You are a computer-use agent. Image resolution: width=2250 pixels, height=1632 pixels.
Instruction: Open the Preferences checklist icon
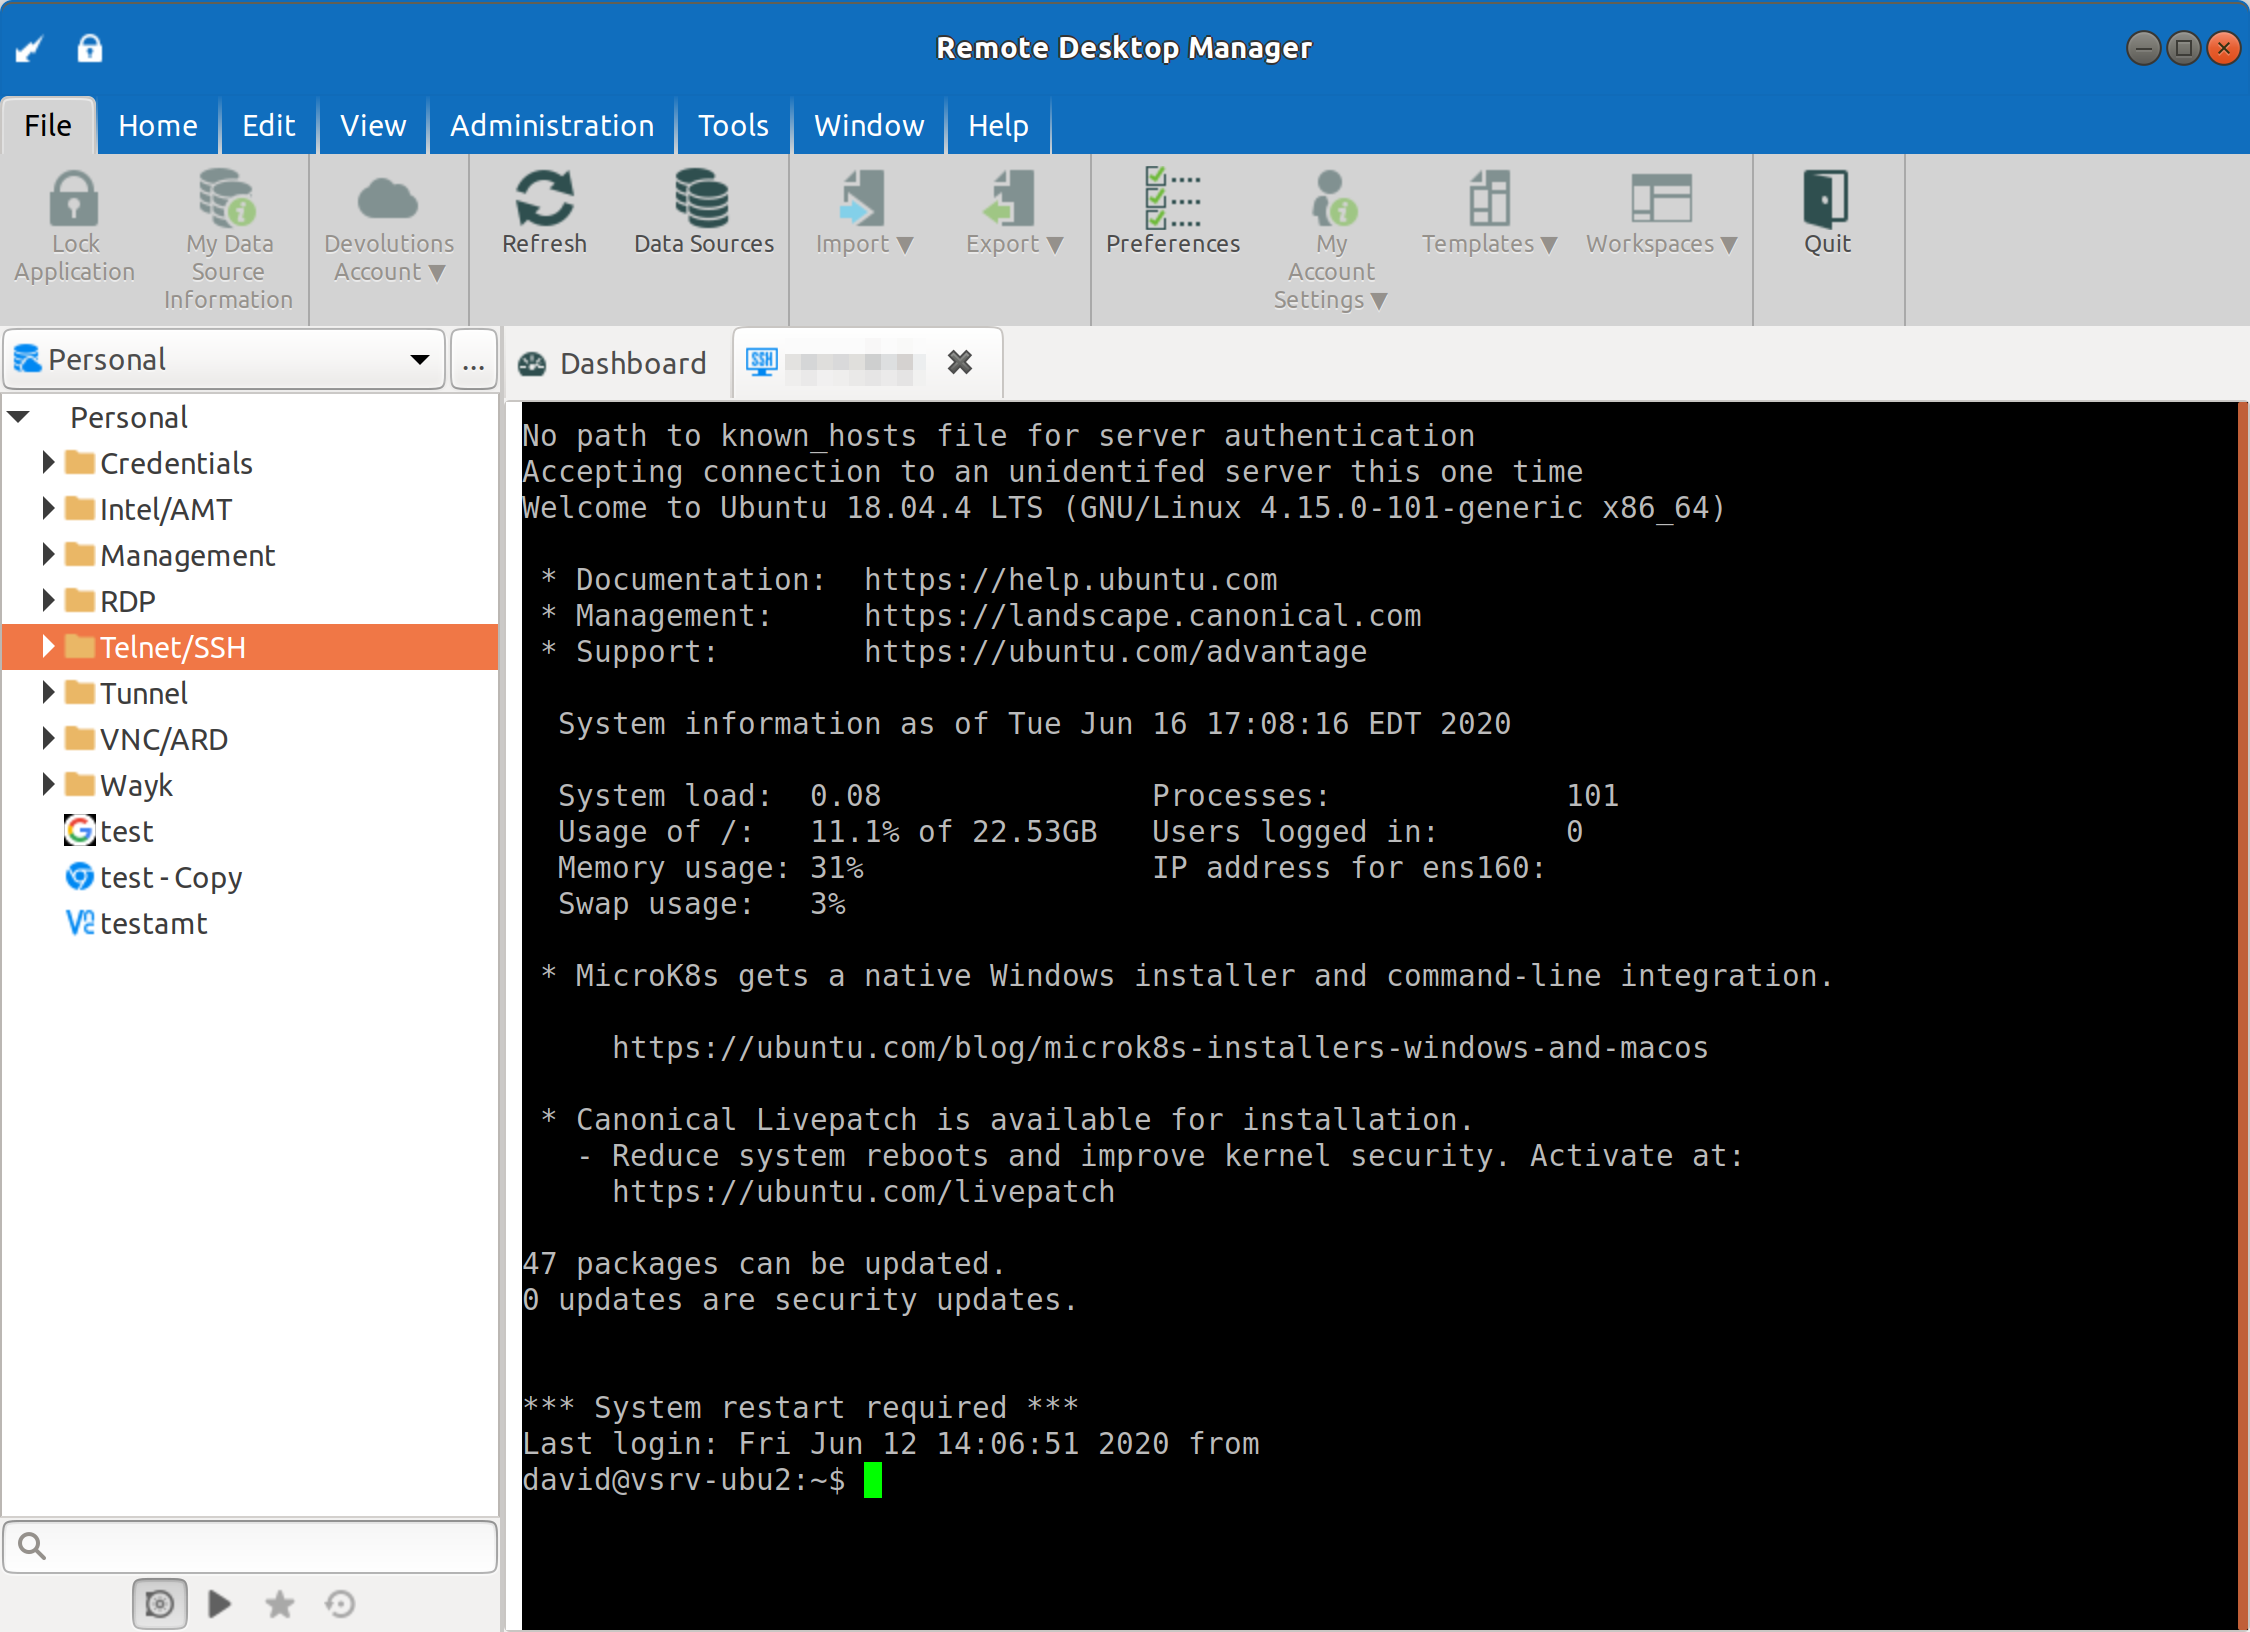pos(1172,200)
